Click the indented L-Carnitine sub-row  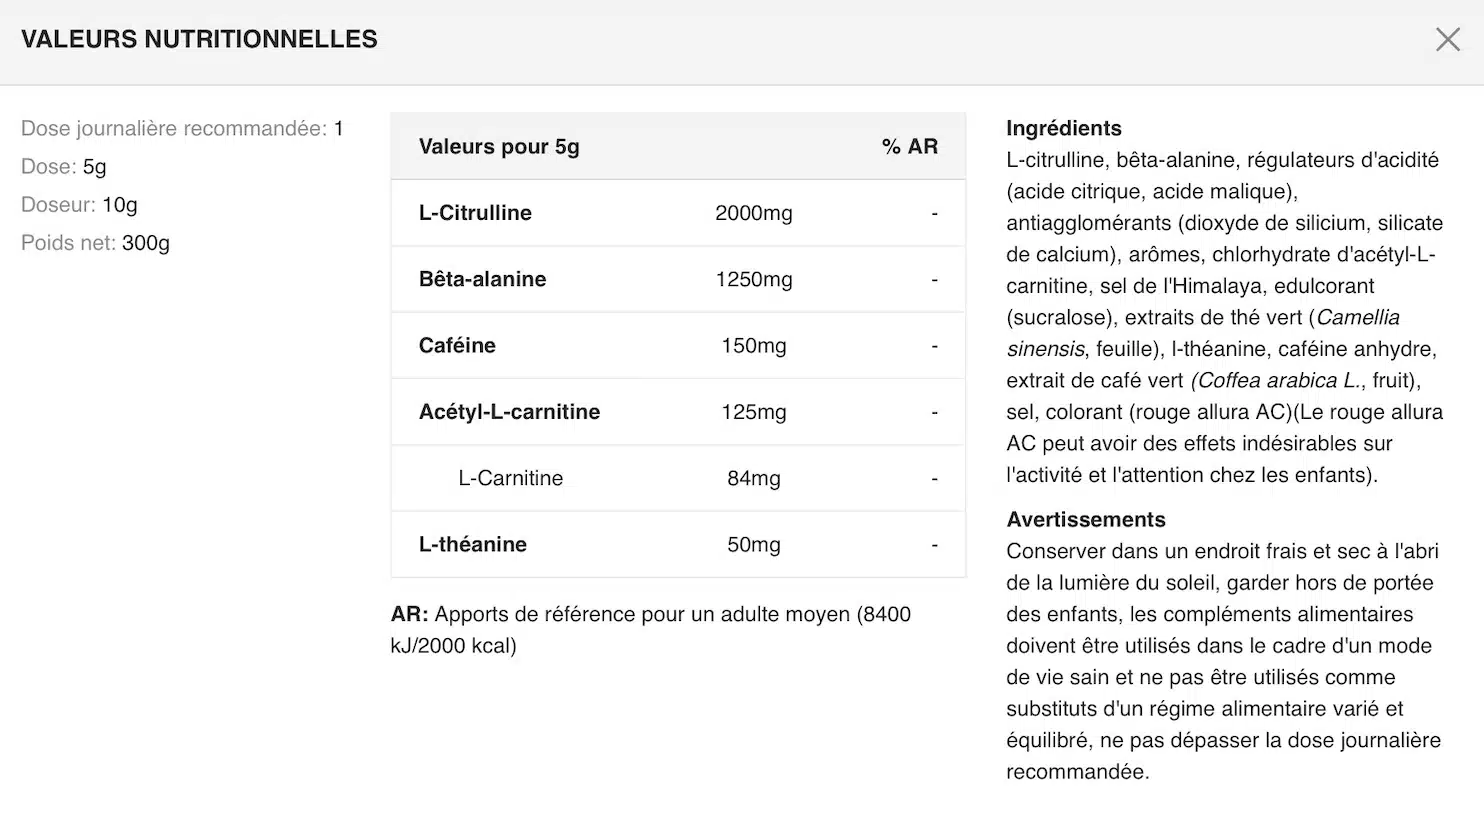(x=510, y=478)
